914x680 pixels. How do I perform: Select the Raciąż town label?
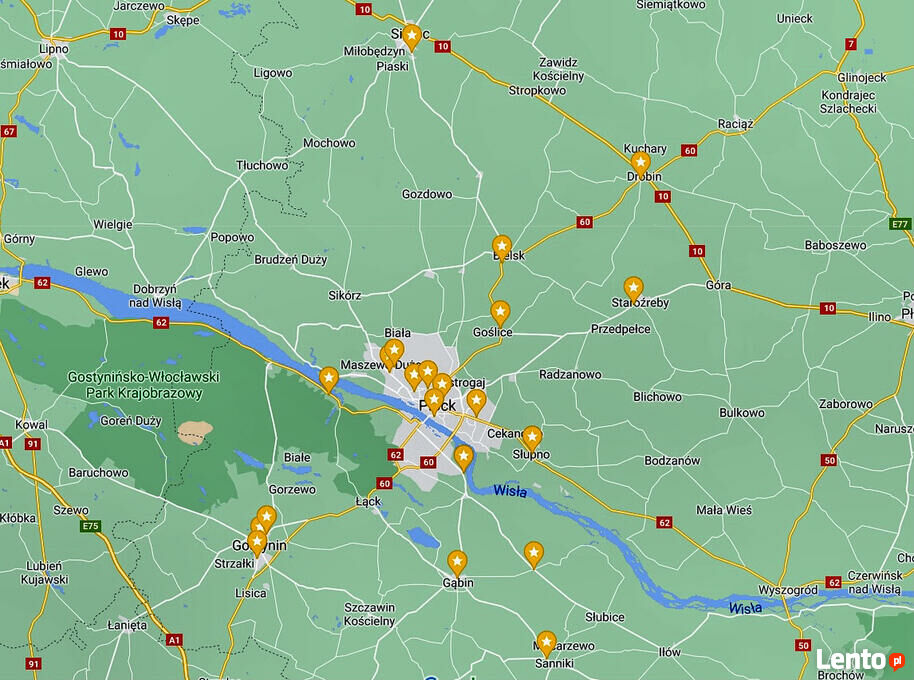(736, 124)
